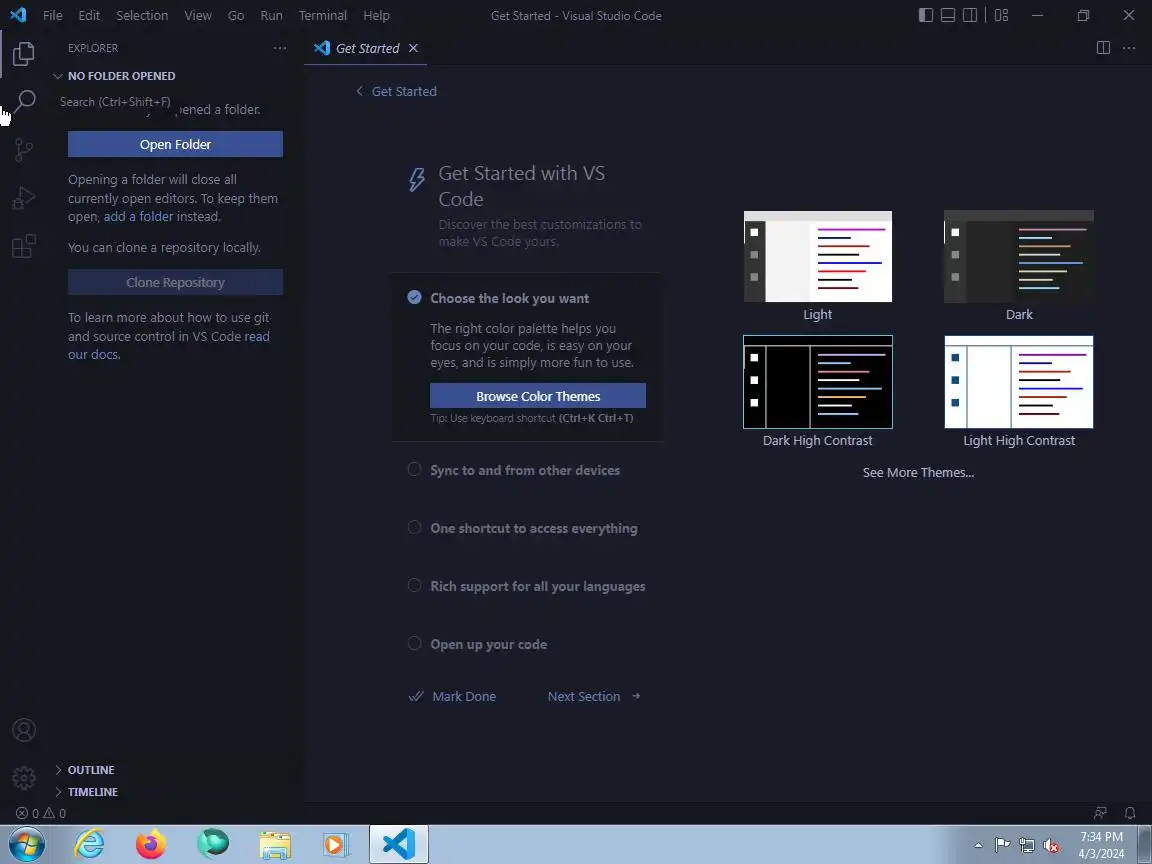Click Browse Color Themes button
The width and height of the screenshot is (1152, 864).
(x=538, y=396)
